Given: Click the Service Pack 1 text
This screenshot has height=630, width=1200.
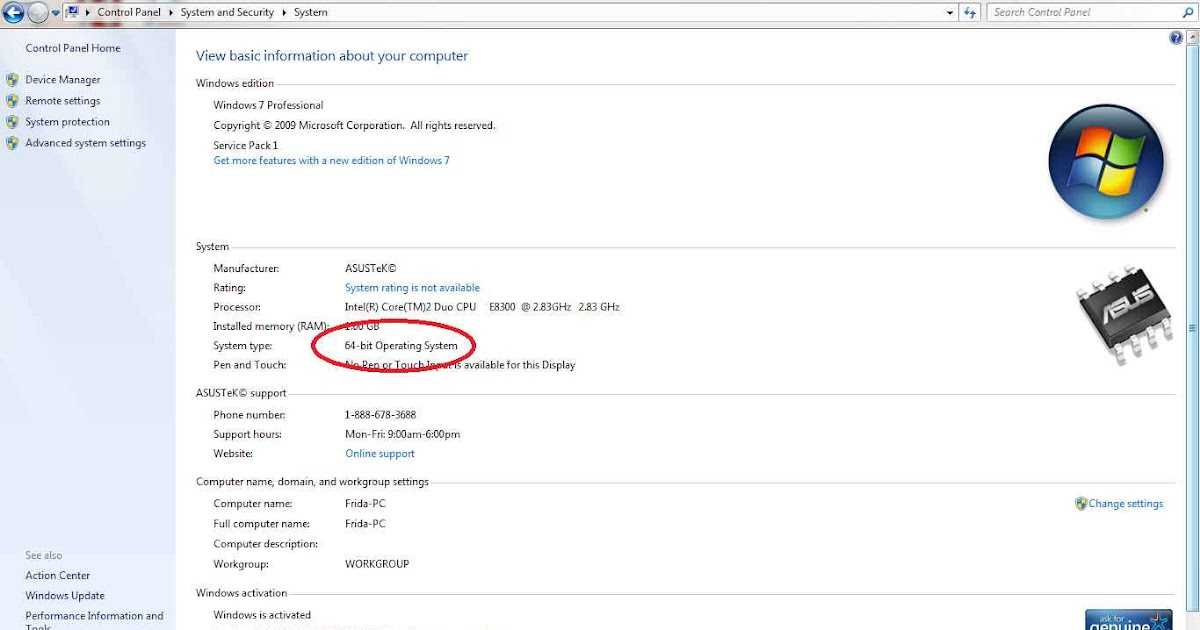Looking at the screenshot, I should (x=246, y=145).
